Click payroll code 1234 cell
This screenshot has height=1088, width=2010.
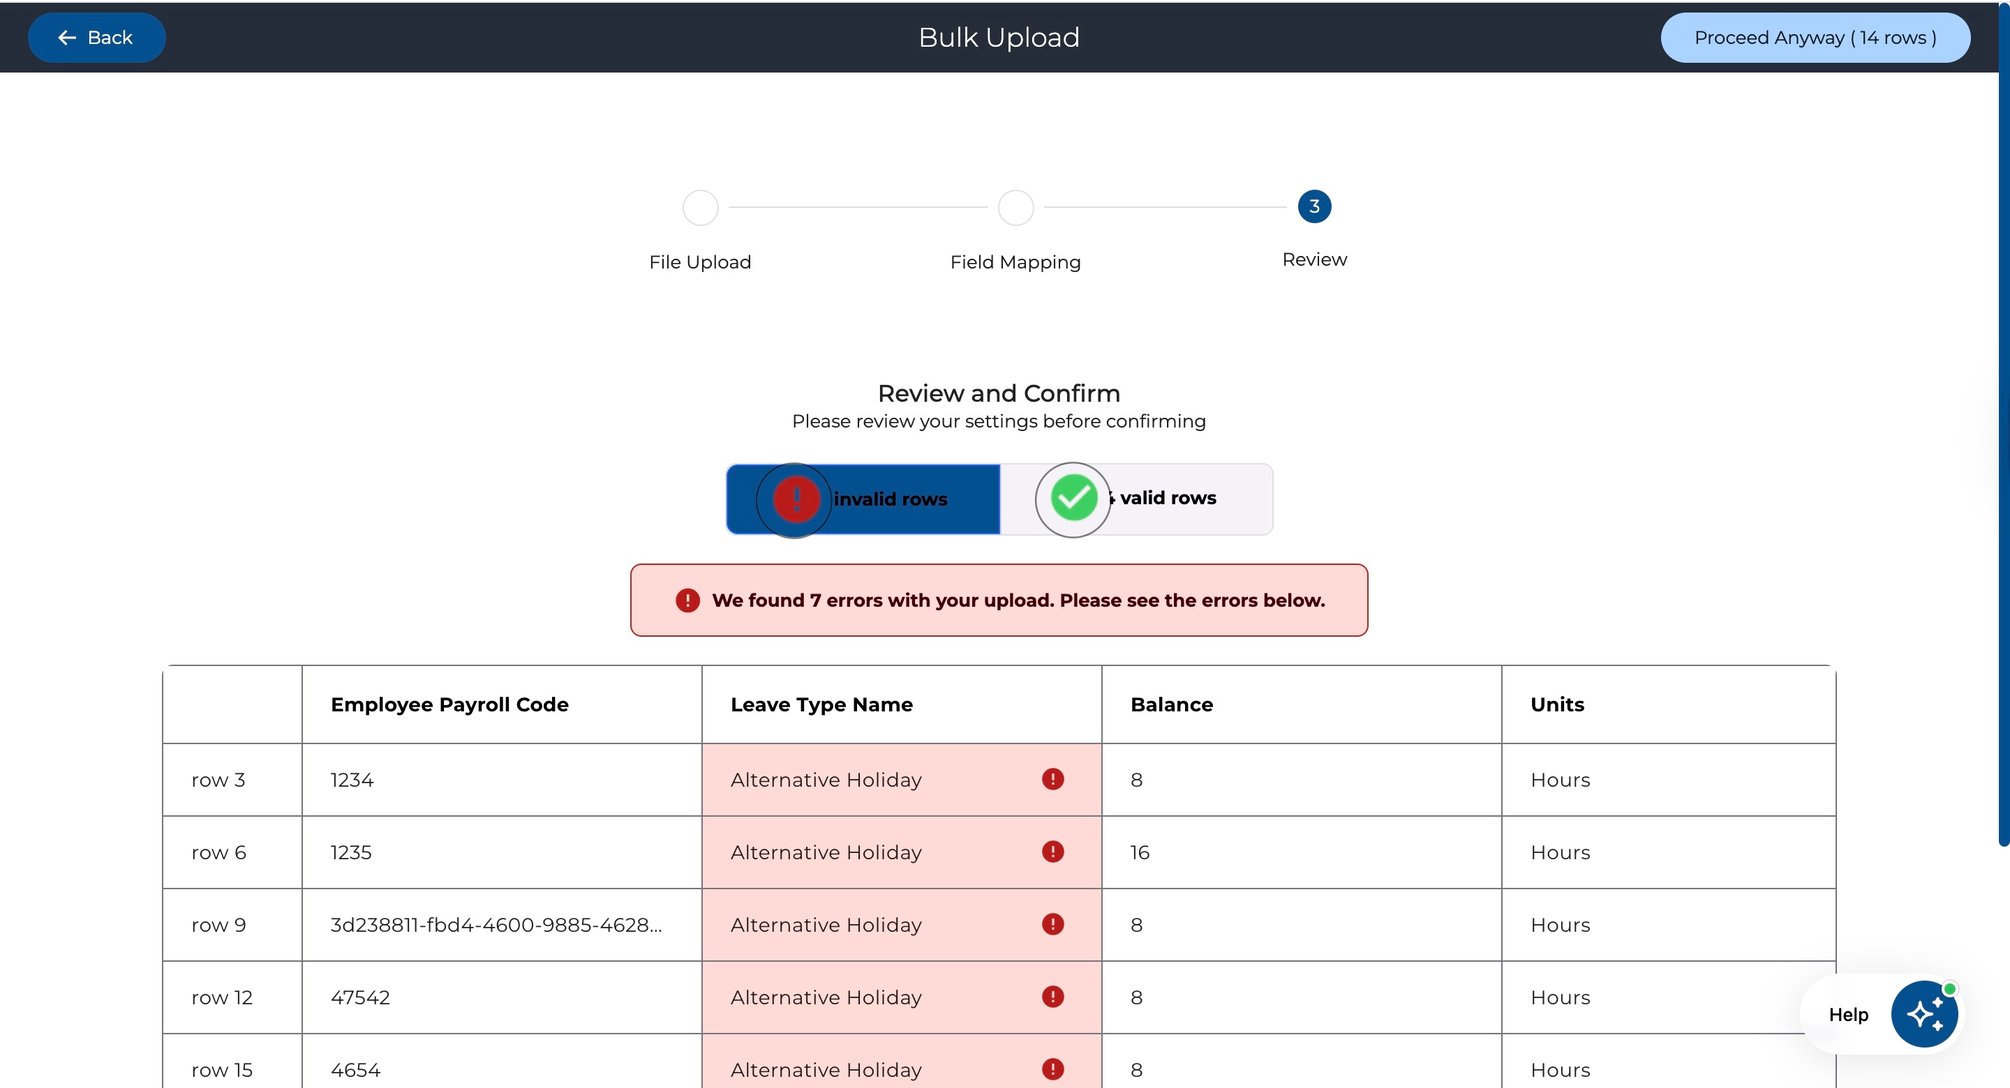point(502,780)
